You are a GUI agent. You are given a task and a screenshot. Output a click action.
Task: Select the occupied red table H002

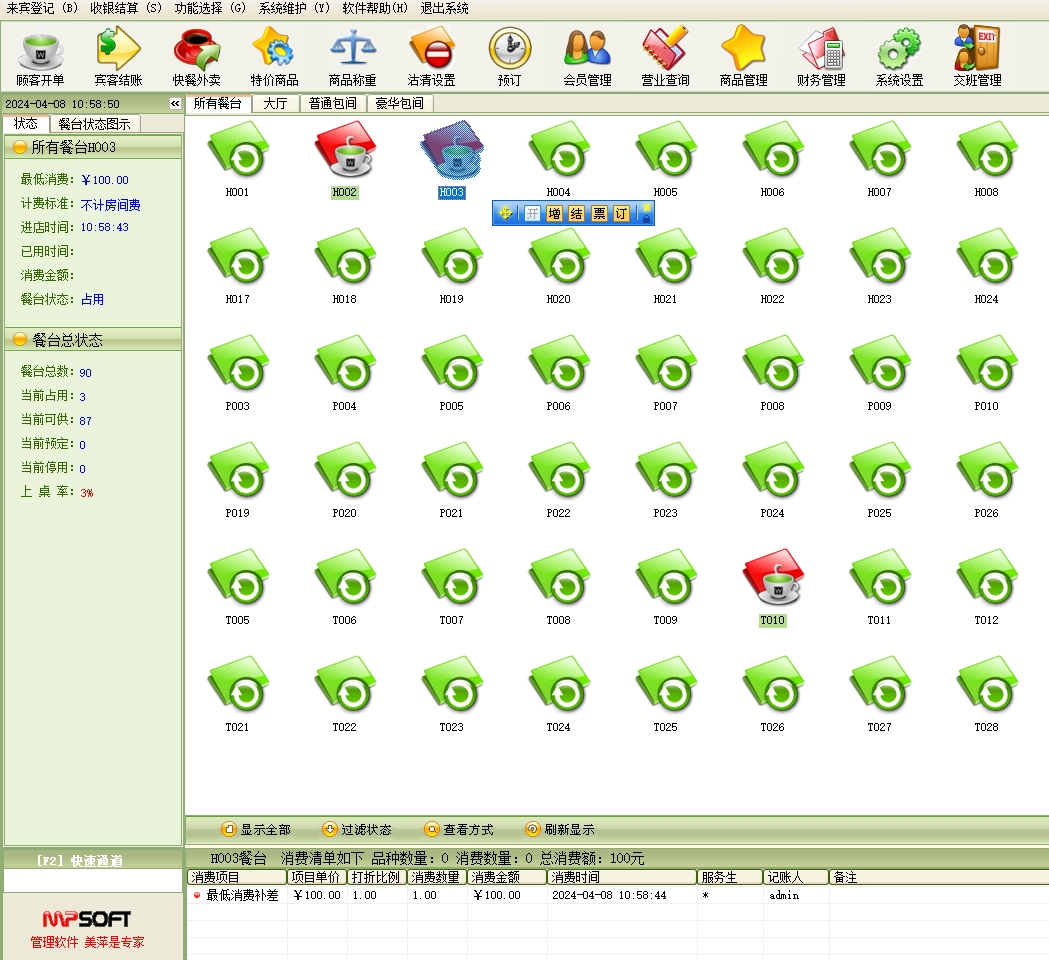[x=344, y=155]
